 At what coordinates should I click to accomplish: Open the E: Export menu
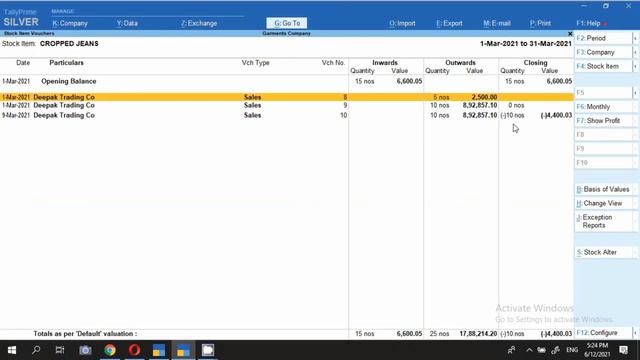449,23
